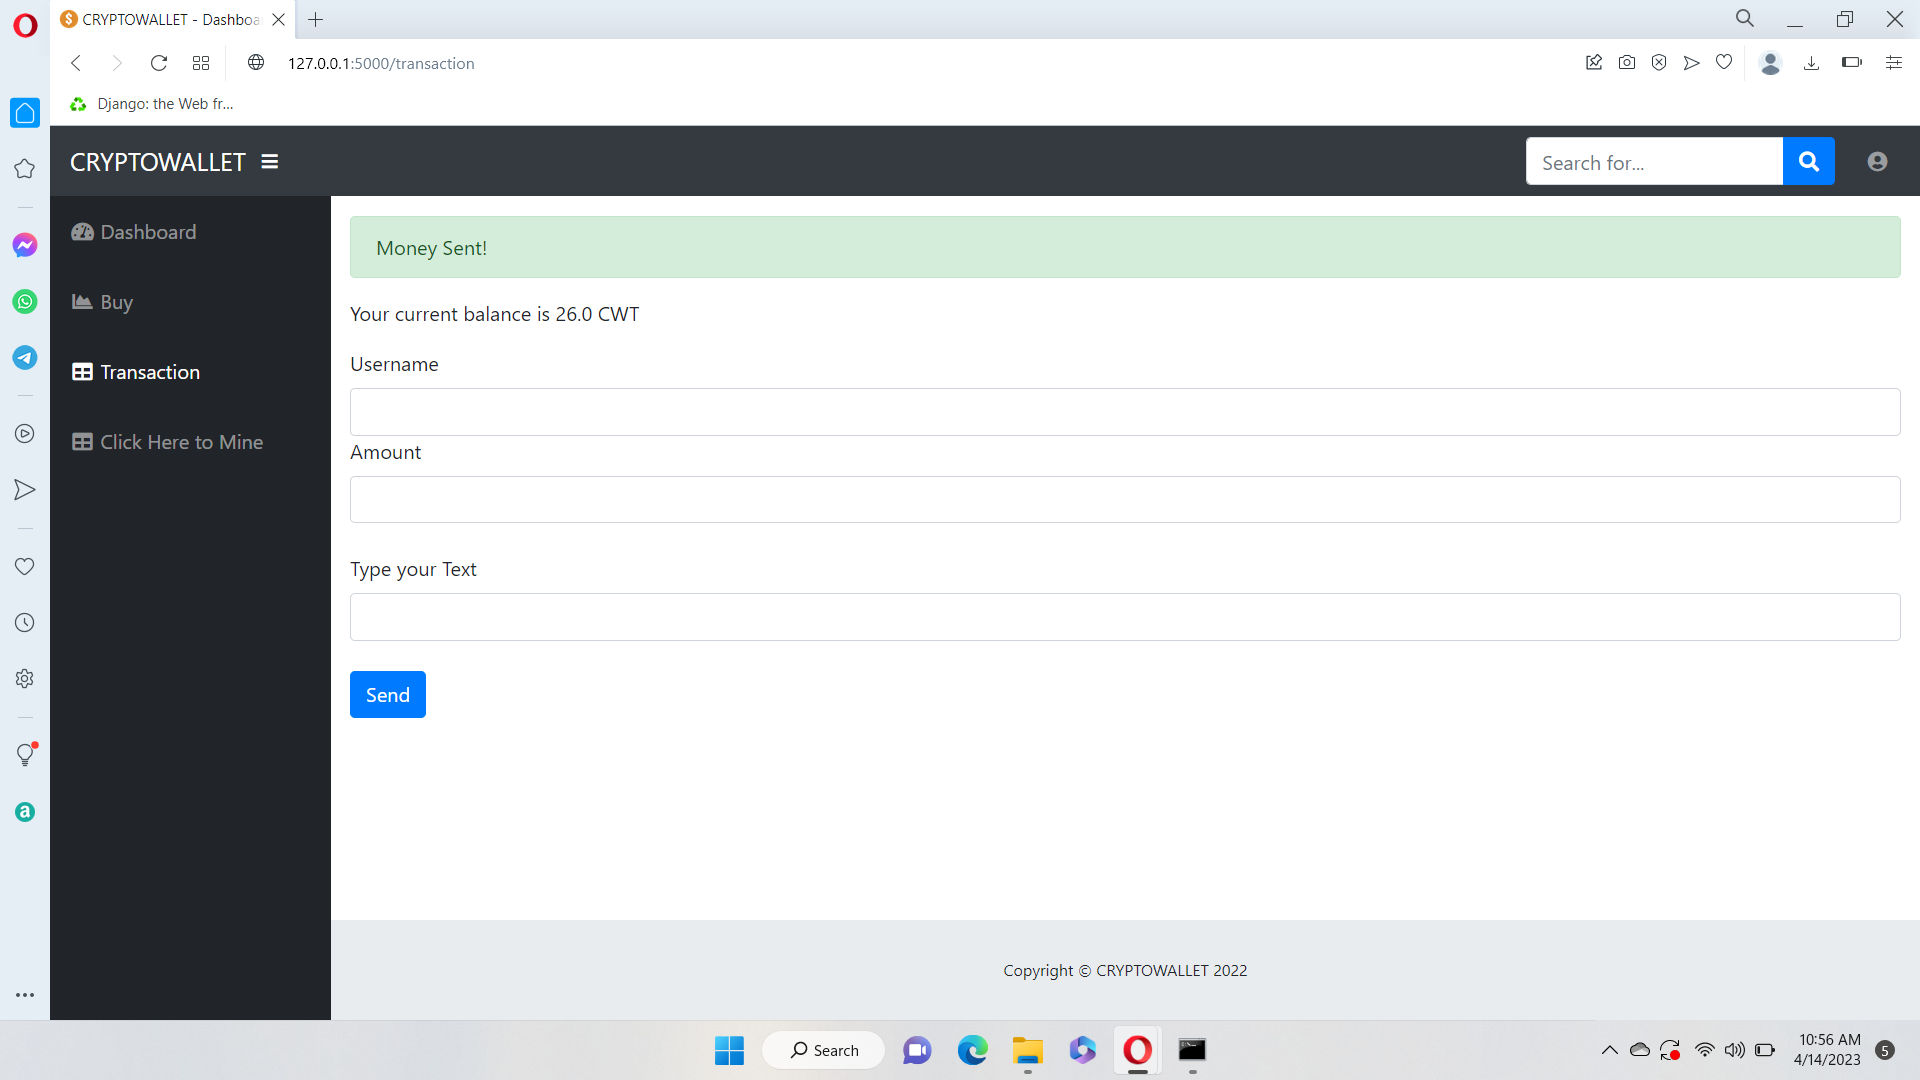This screenshot has height=1080, width=1920.
Task: Open WhatsApp in the sidebar
Action: click(x=24, y=301)
